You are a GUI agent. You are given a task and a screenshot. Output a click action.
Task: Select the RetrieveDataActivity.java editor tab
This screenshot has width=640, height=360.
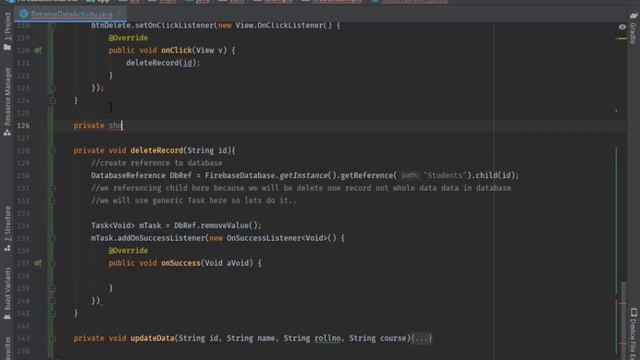(71, 14)
